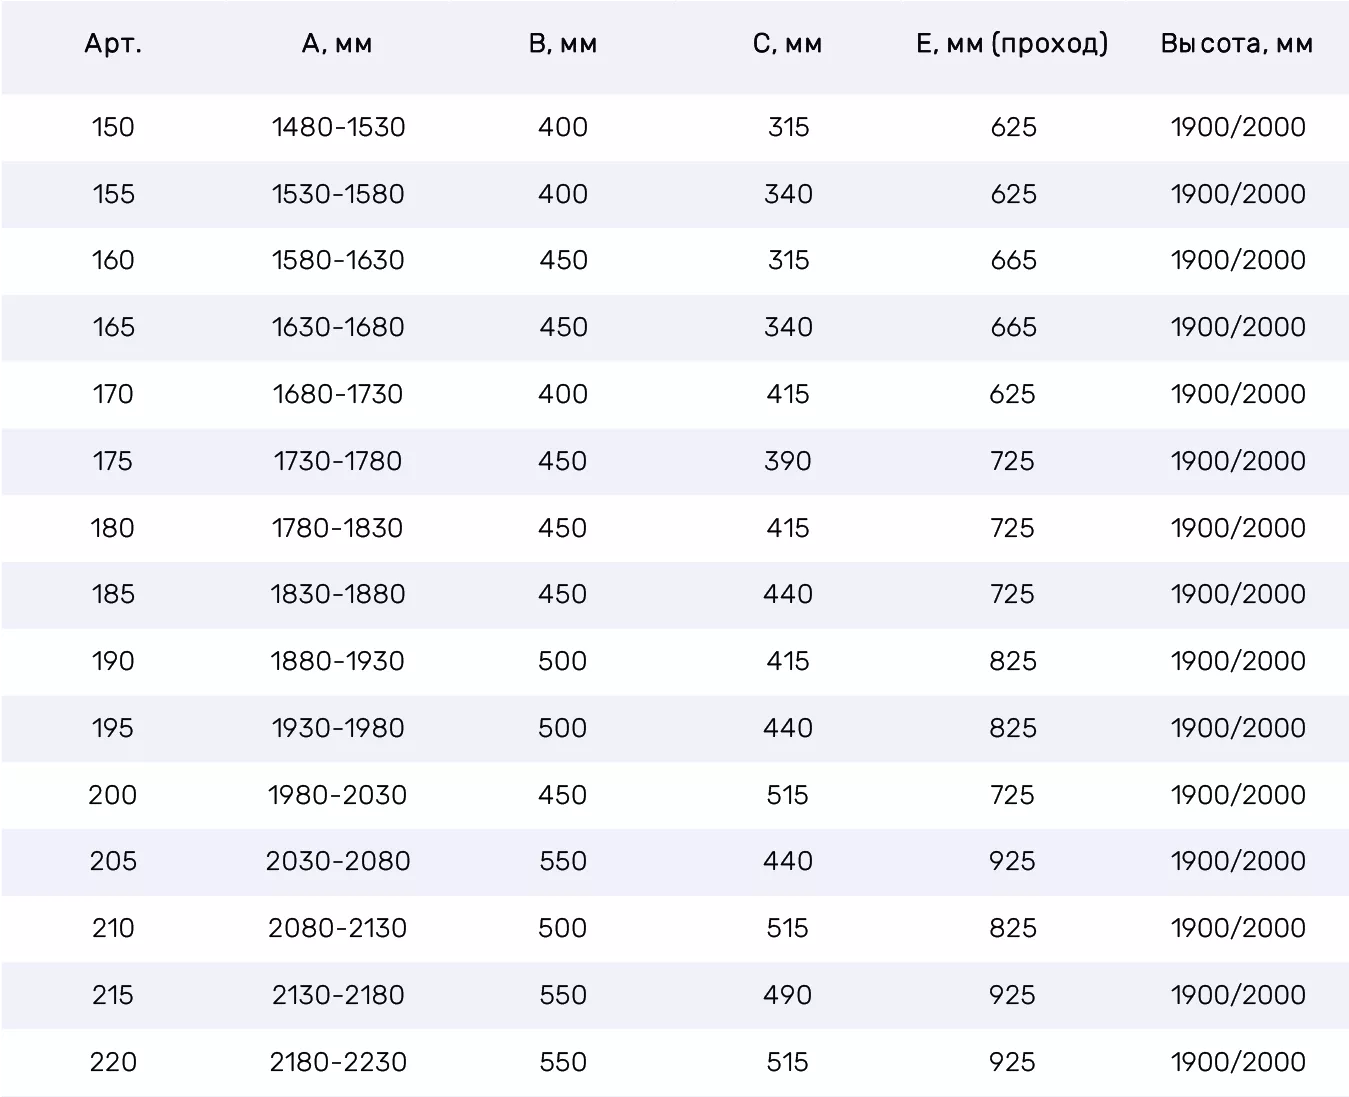Viewport: 1349px width, 1097px height.
Task: Click the 'A, мм' column header
Action: (337, 44)
